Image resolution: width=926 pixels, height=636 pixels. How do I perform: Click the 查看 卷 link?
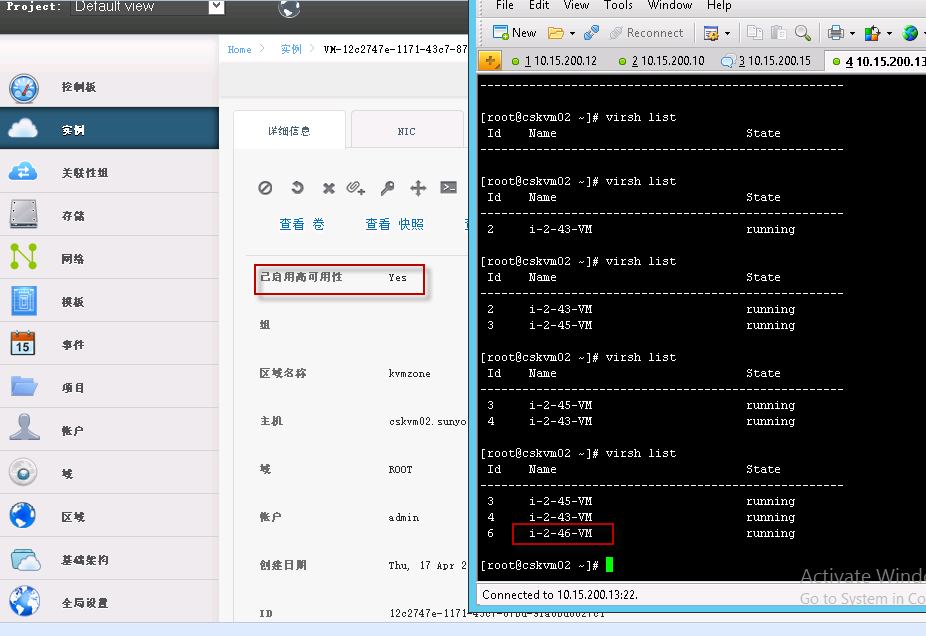point(302,224)
